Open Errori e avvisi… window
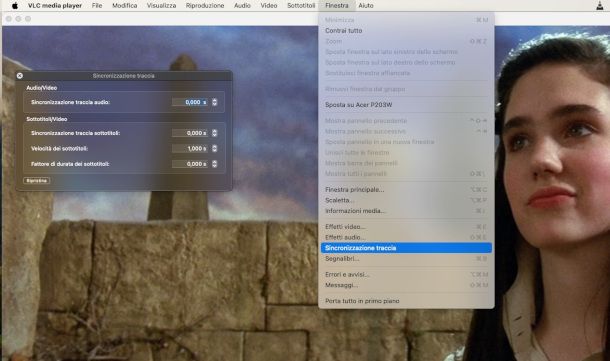The height and width of the screenshot is (361, 610). click(x=406, y=274)
